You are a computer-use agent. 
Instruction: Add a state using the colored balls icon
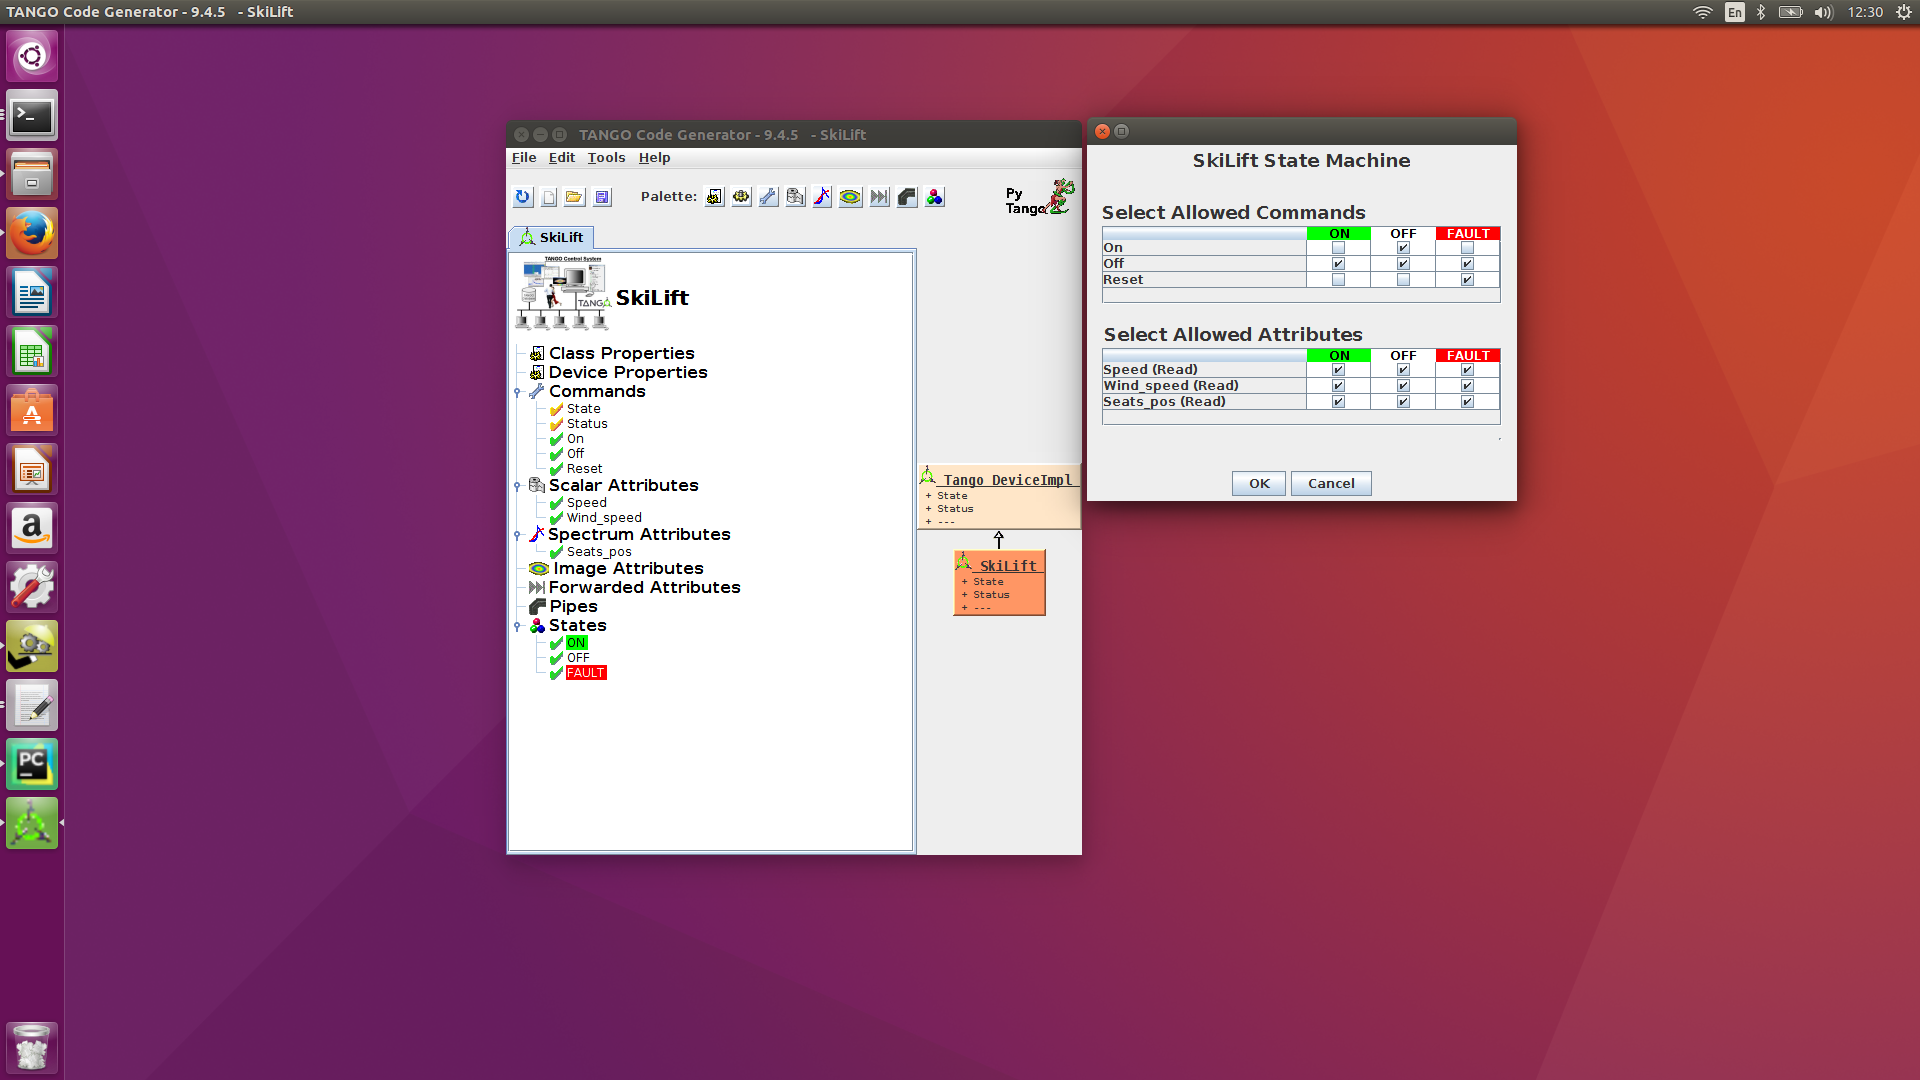coord(935,197)
